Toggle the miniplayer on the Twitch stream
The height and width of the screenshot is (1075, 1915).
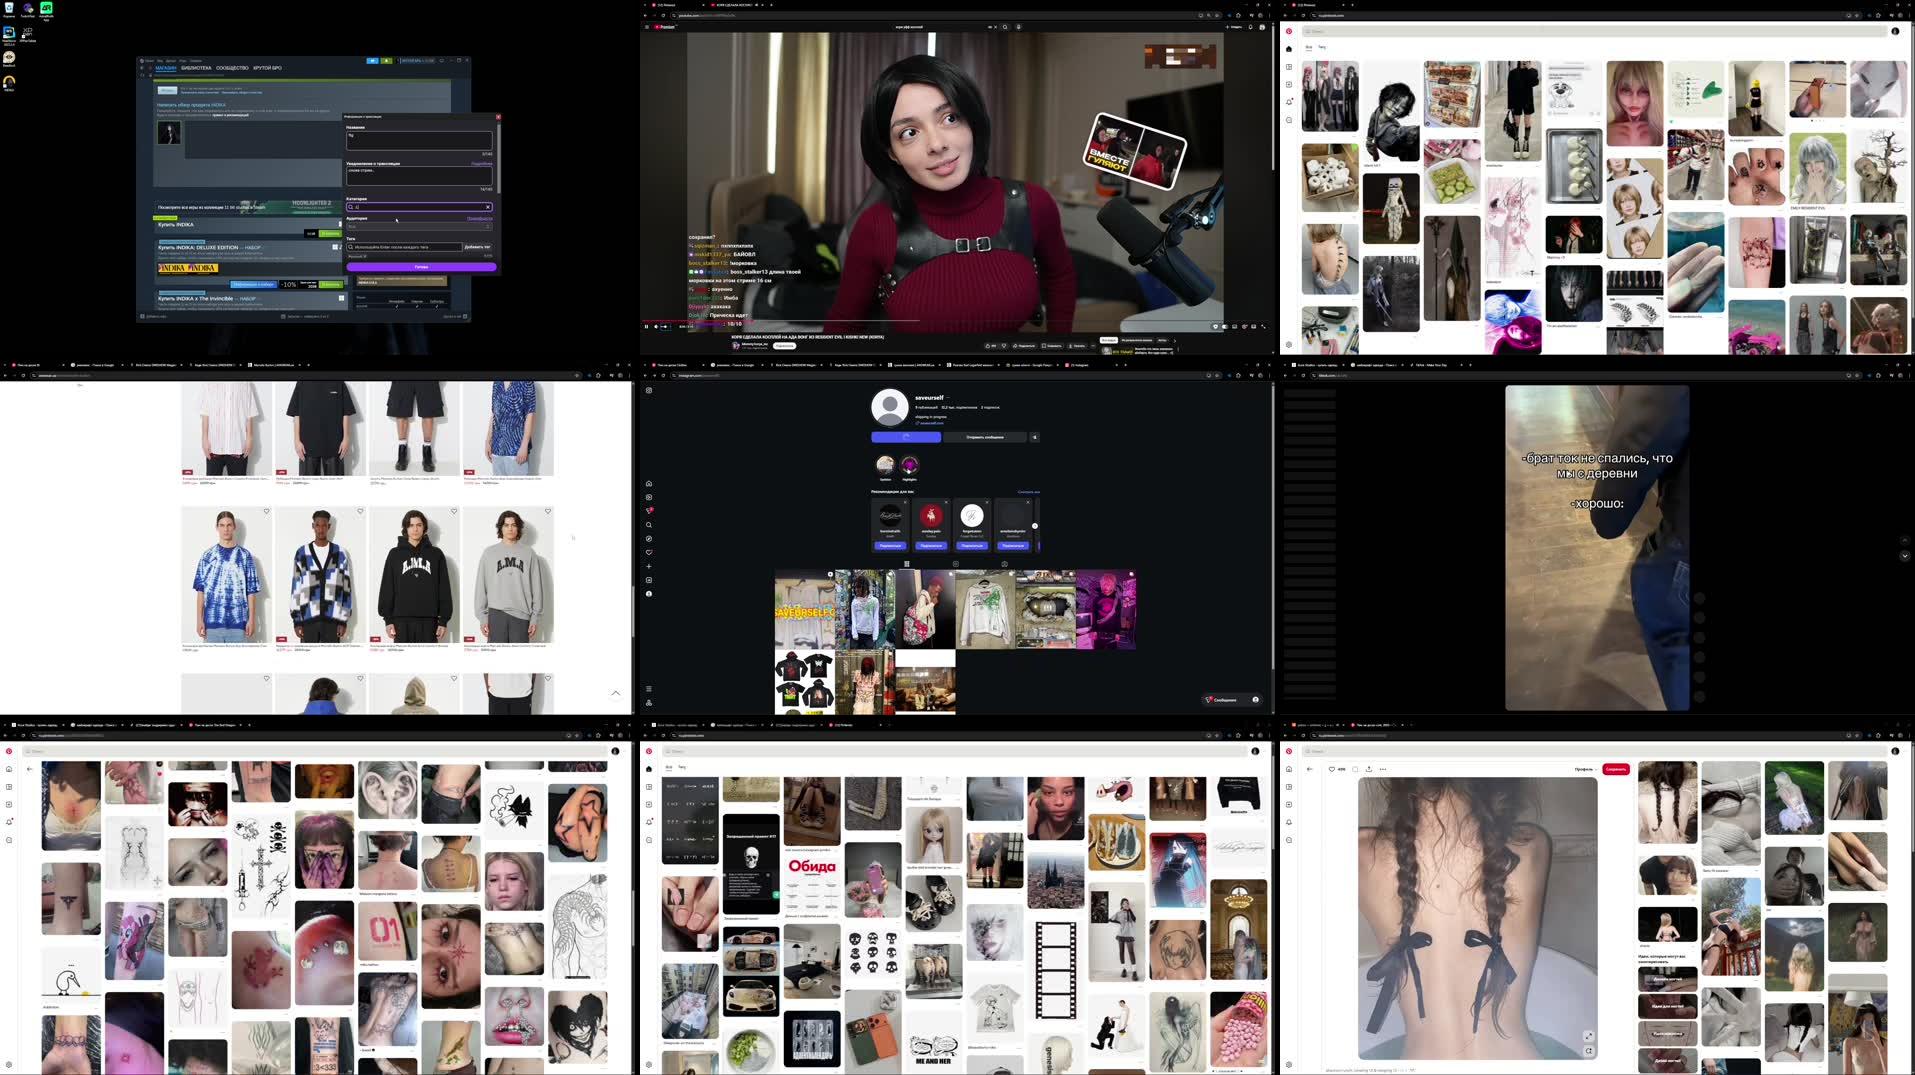point(1234,327)
